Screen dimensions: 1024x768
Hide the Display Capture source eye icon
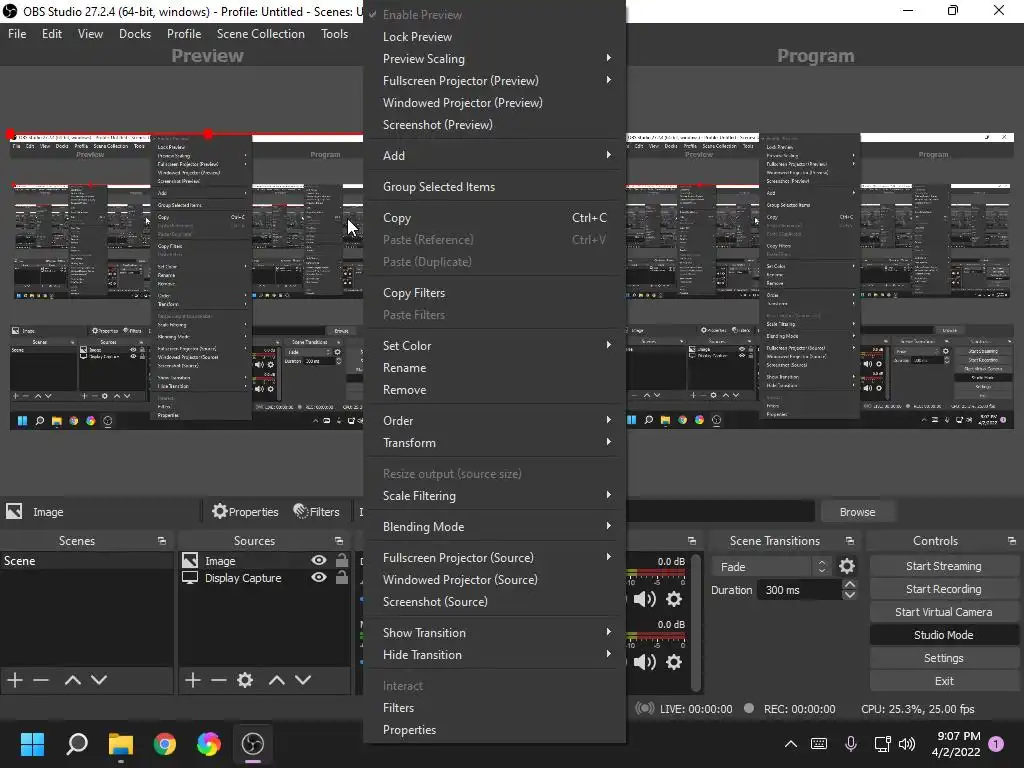click(319, 577)
